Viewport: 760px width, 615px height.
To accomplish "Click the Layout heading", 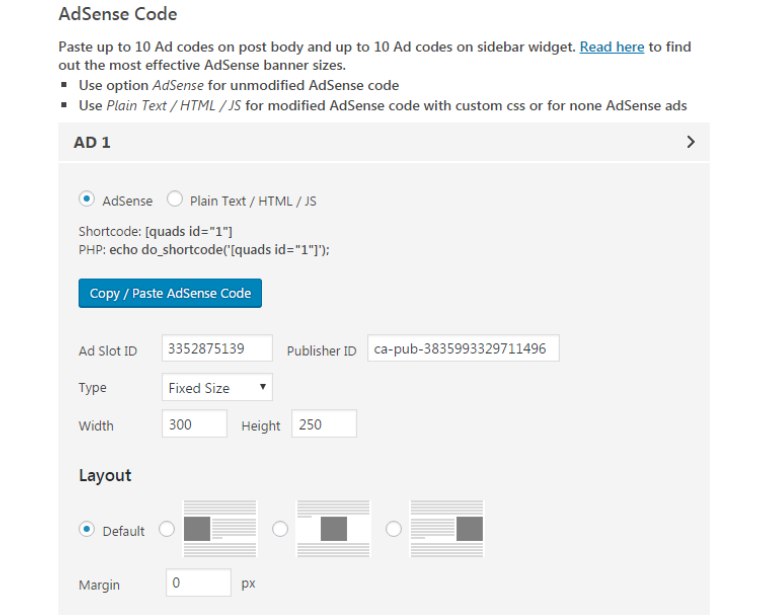I will pos(105,476).
